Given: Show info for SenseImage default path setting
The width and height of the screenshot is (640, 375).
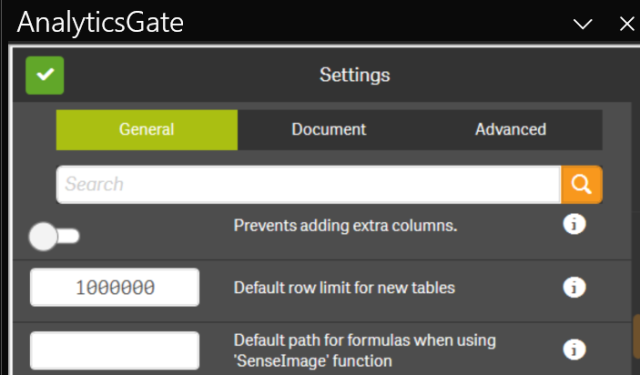Looking at the screenshot, I should (x=574, y=349).
